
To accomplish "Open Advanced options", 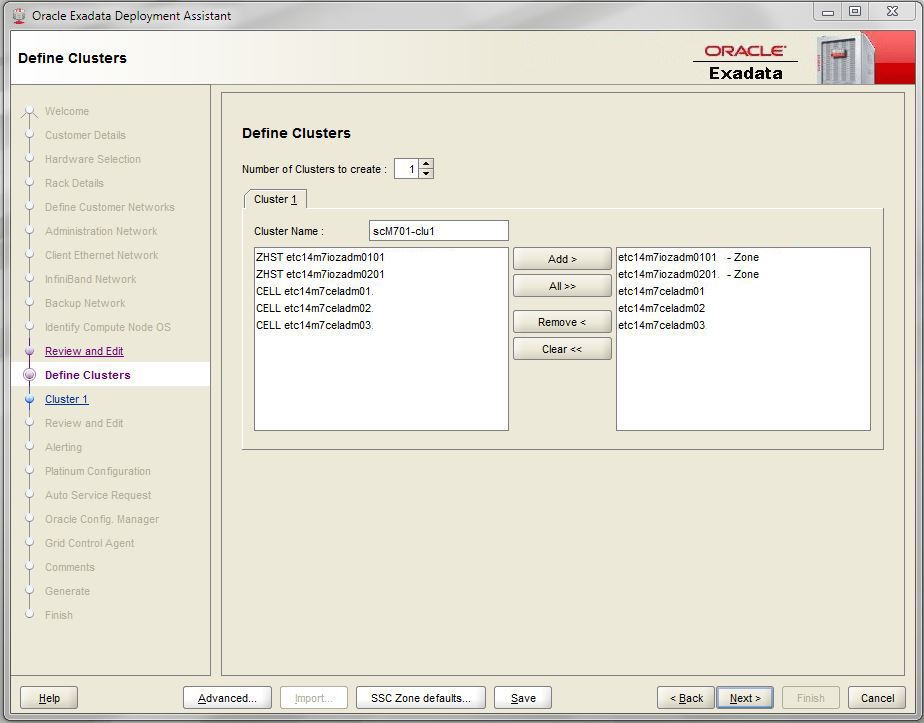I will [227, 698].
